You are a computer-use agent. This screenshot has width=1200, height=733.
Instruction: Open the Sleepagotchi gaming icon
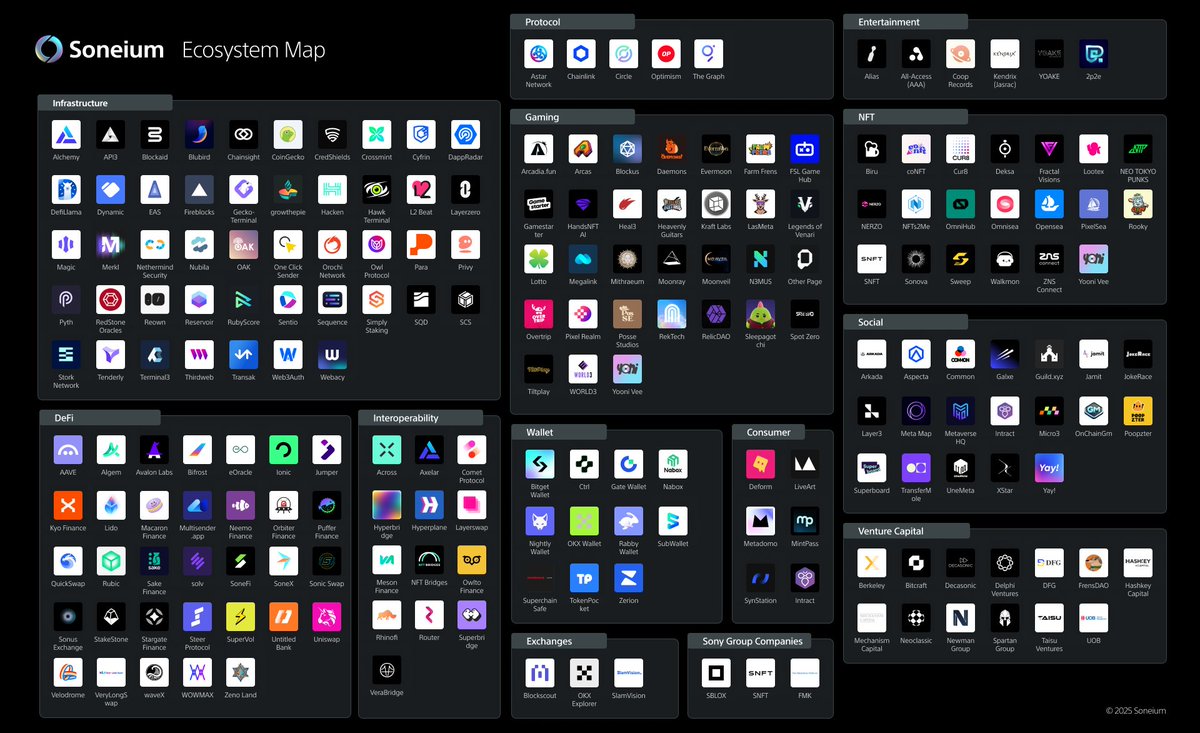pyautogui.click(x=760, y=314)
